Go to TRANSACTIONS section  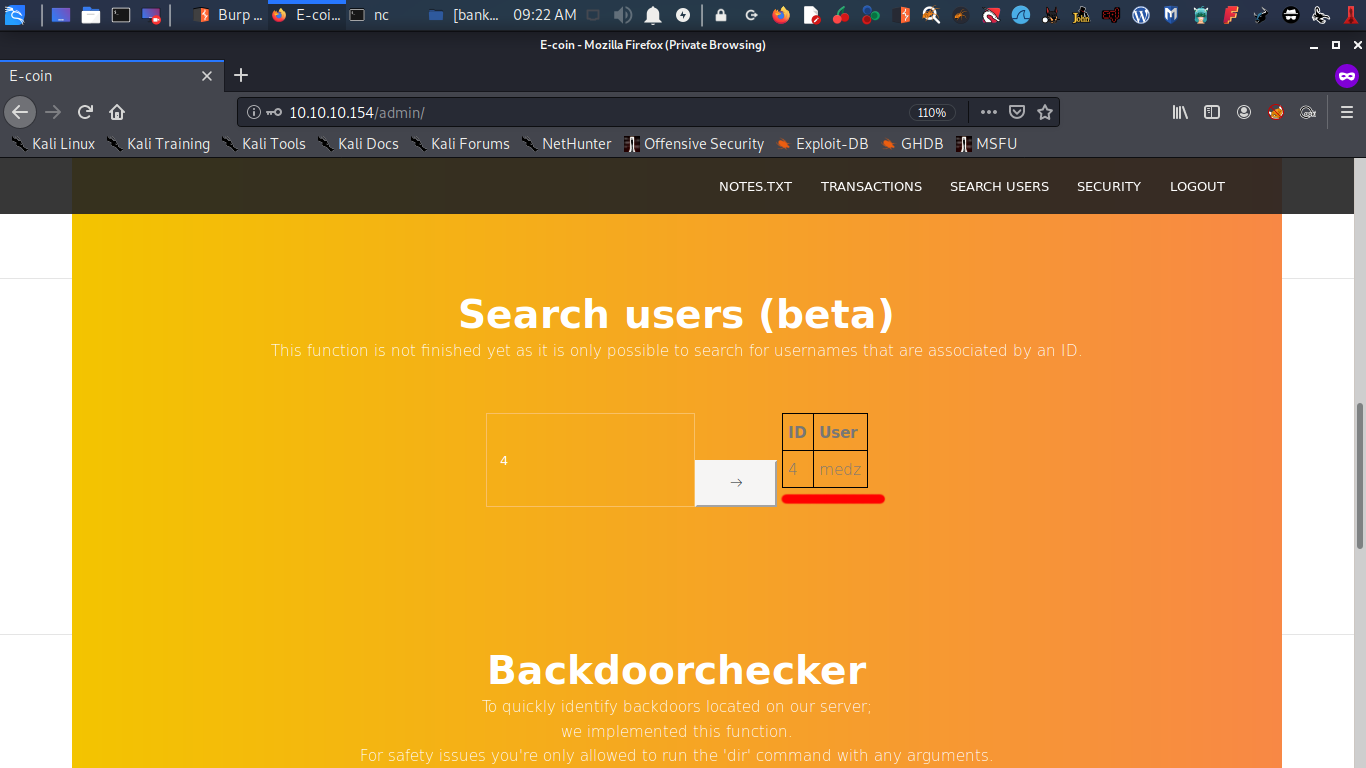tap(871, 186)
